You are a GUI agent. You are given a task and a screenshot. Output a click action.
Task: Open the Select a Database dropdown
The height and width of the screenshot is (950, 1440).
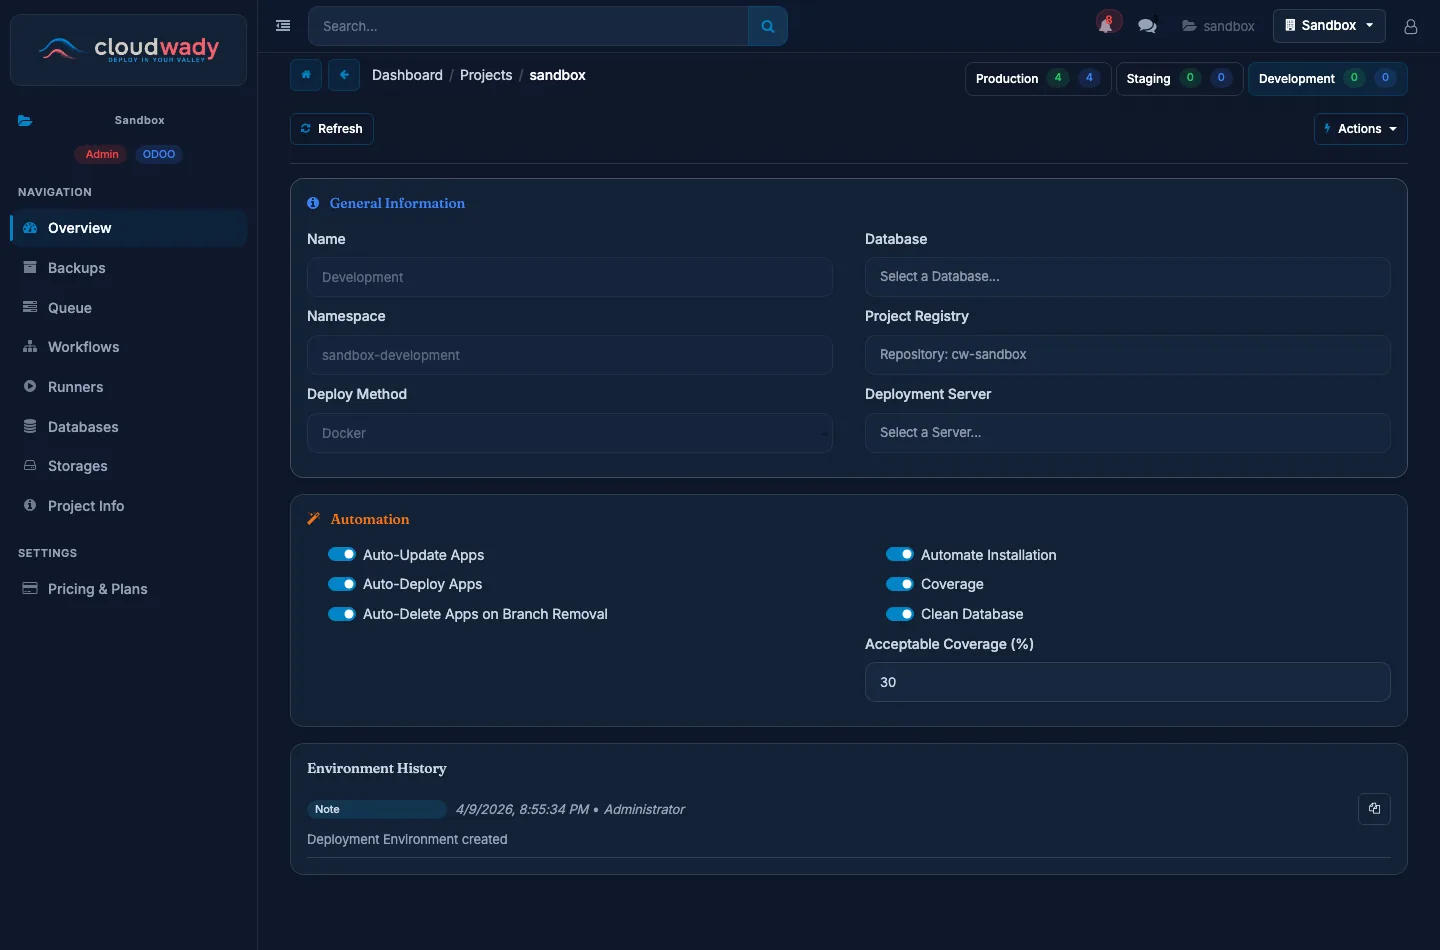[1127, 277]
